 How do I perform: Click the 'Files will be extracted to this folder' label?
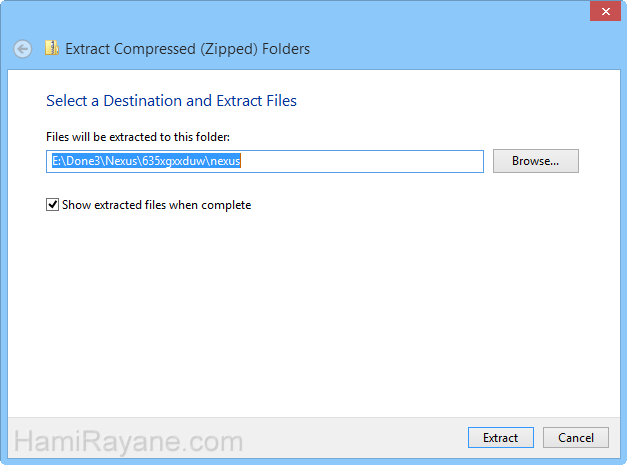pos(138,137)
